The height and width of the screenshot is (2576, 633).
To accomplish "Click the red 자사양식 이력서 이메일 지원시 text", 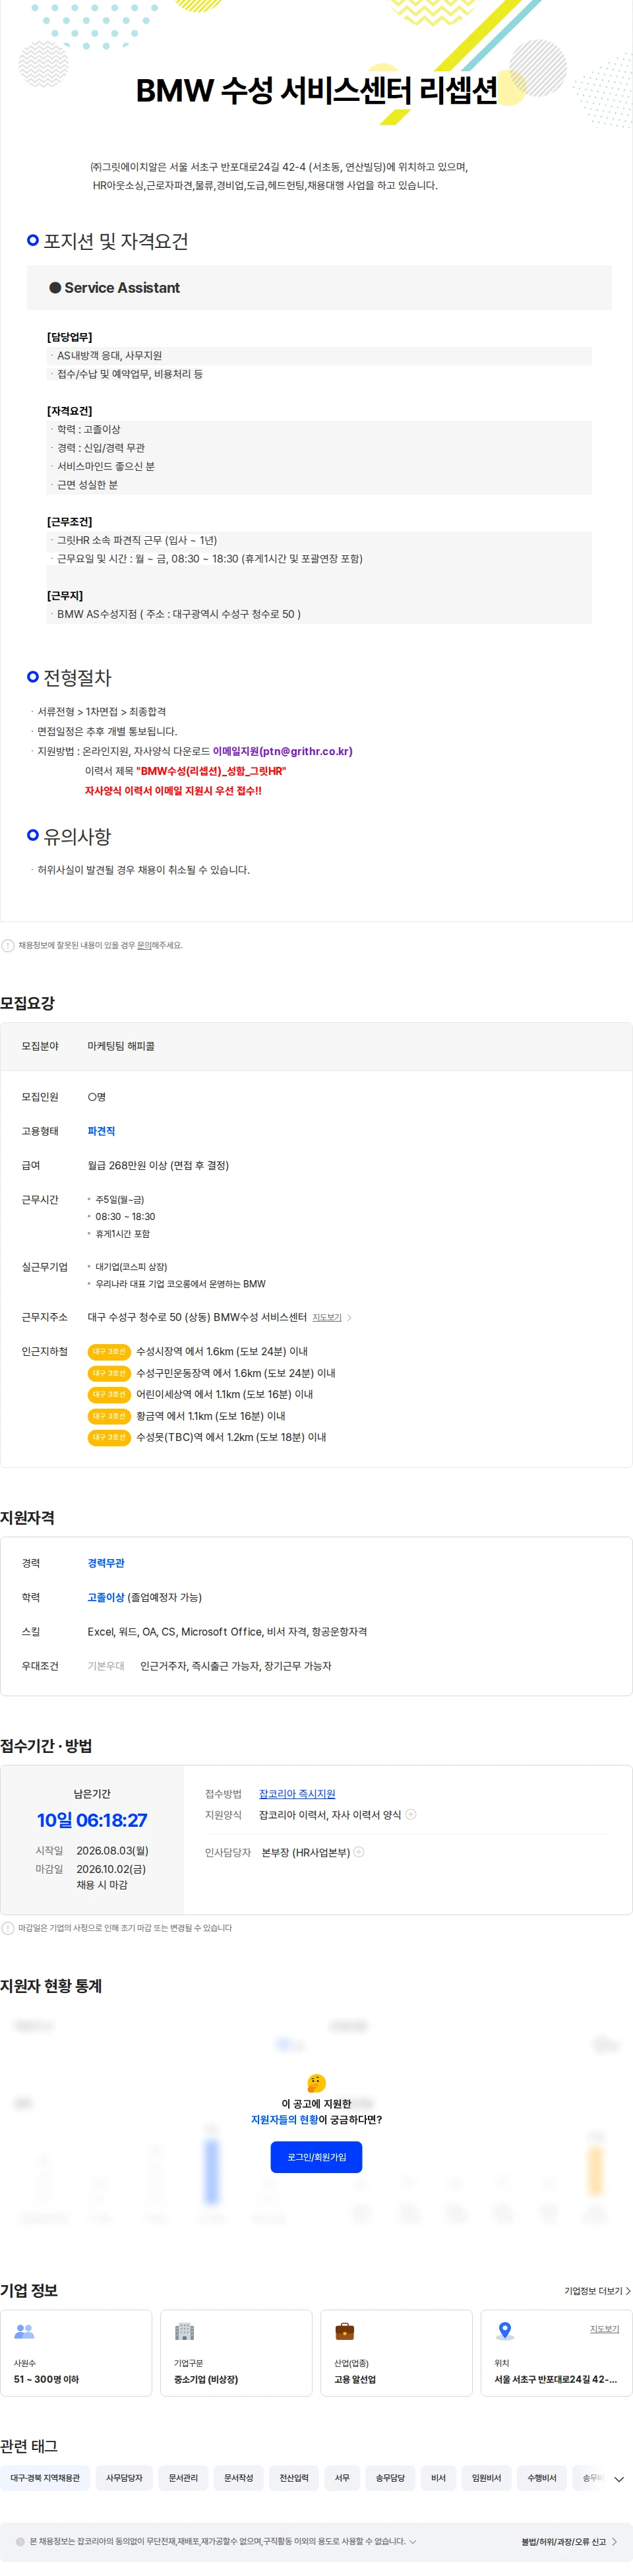I will [x=173, y=790].
